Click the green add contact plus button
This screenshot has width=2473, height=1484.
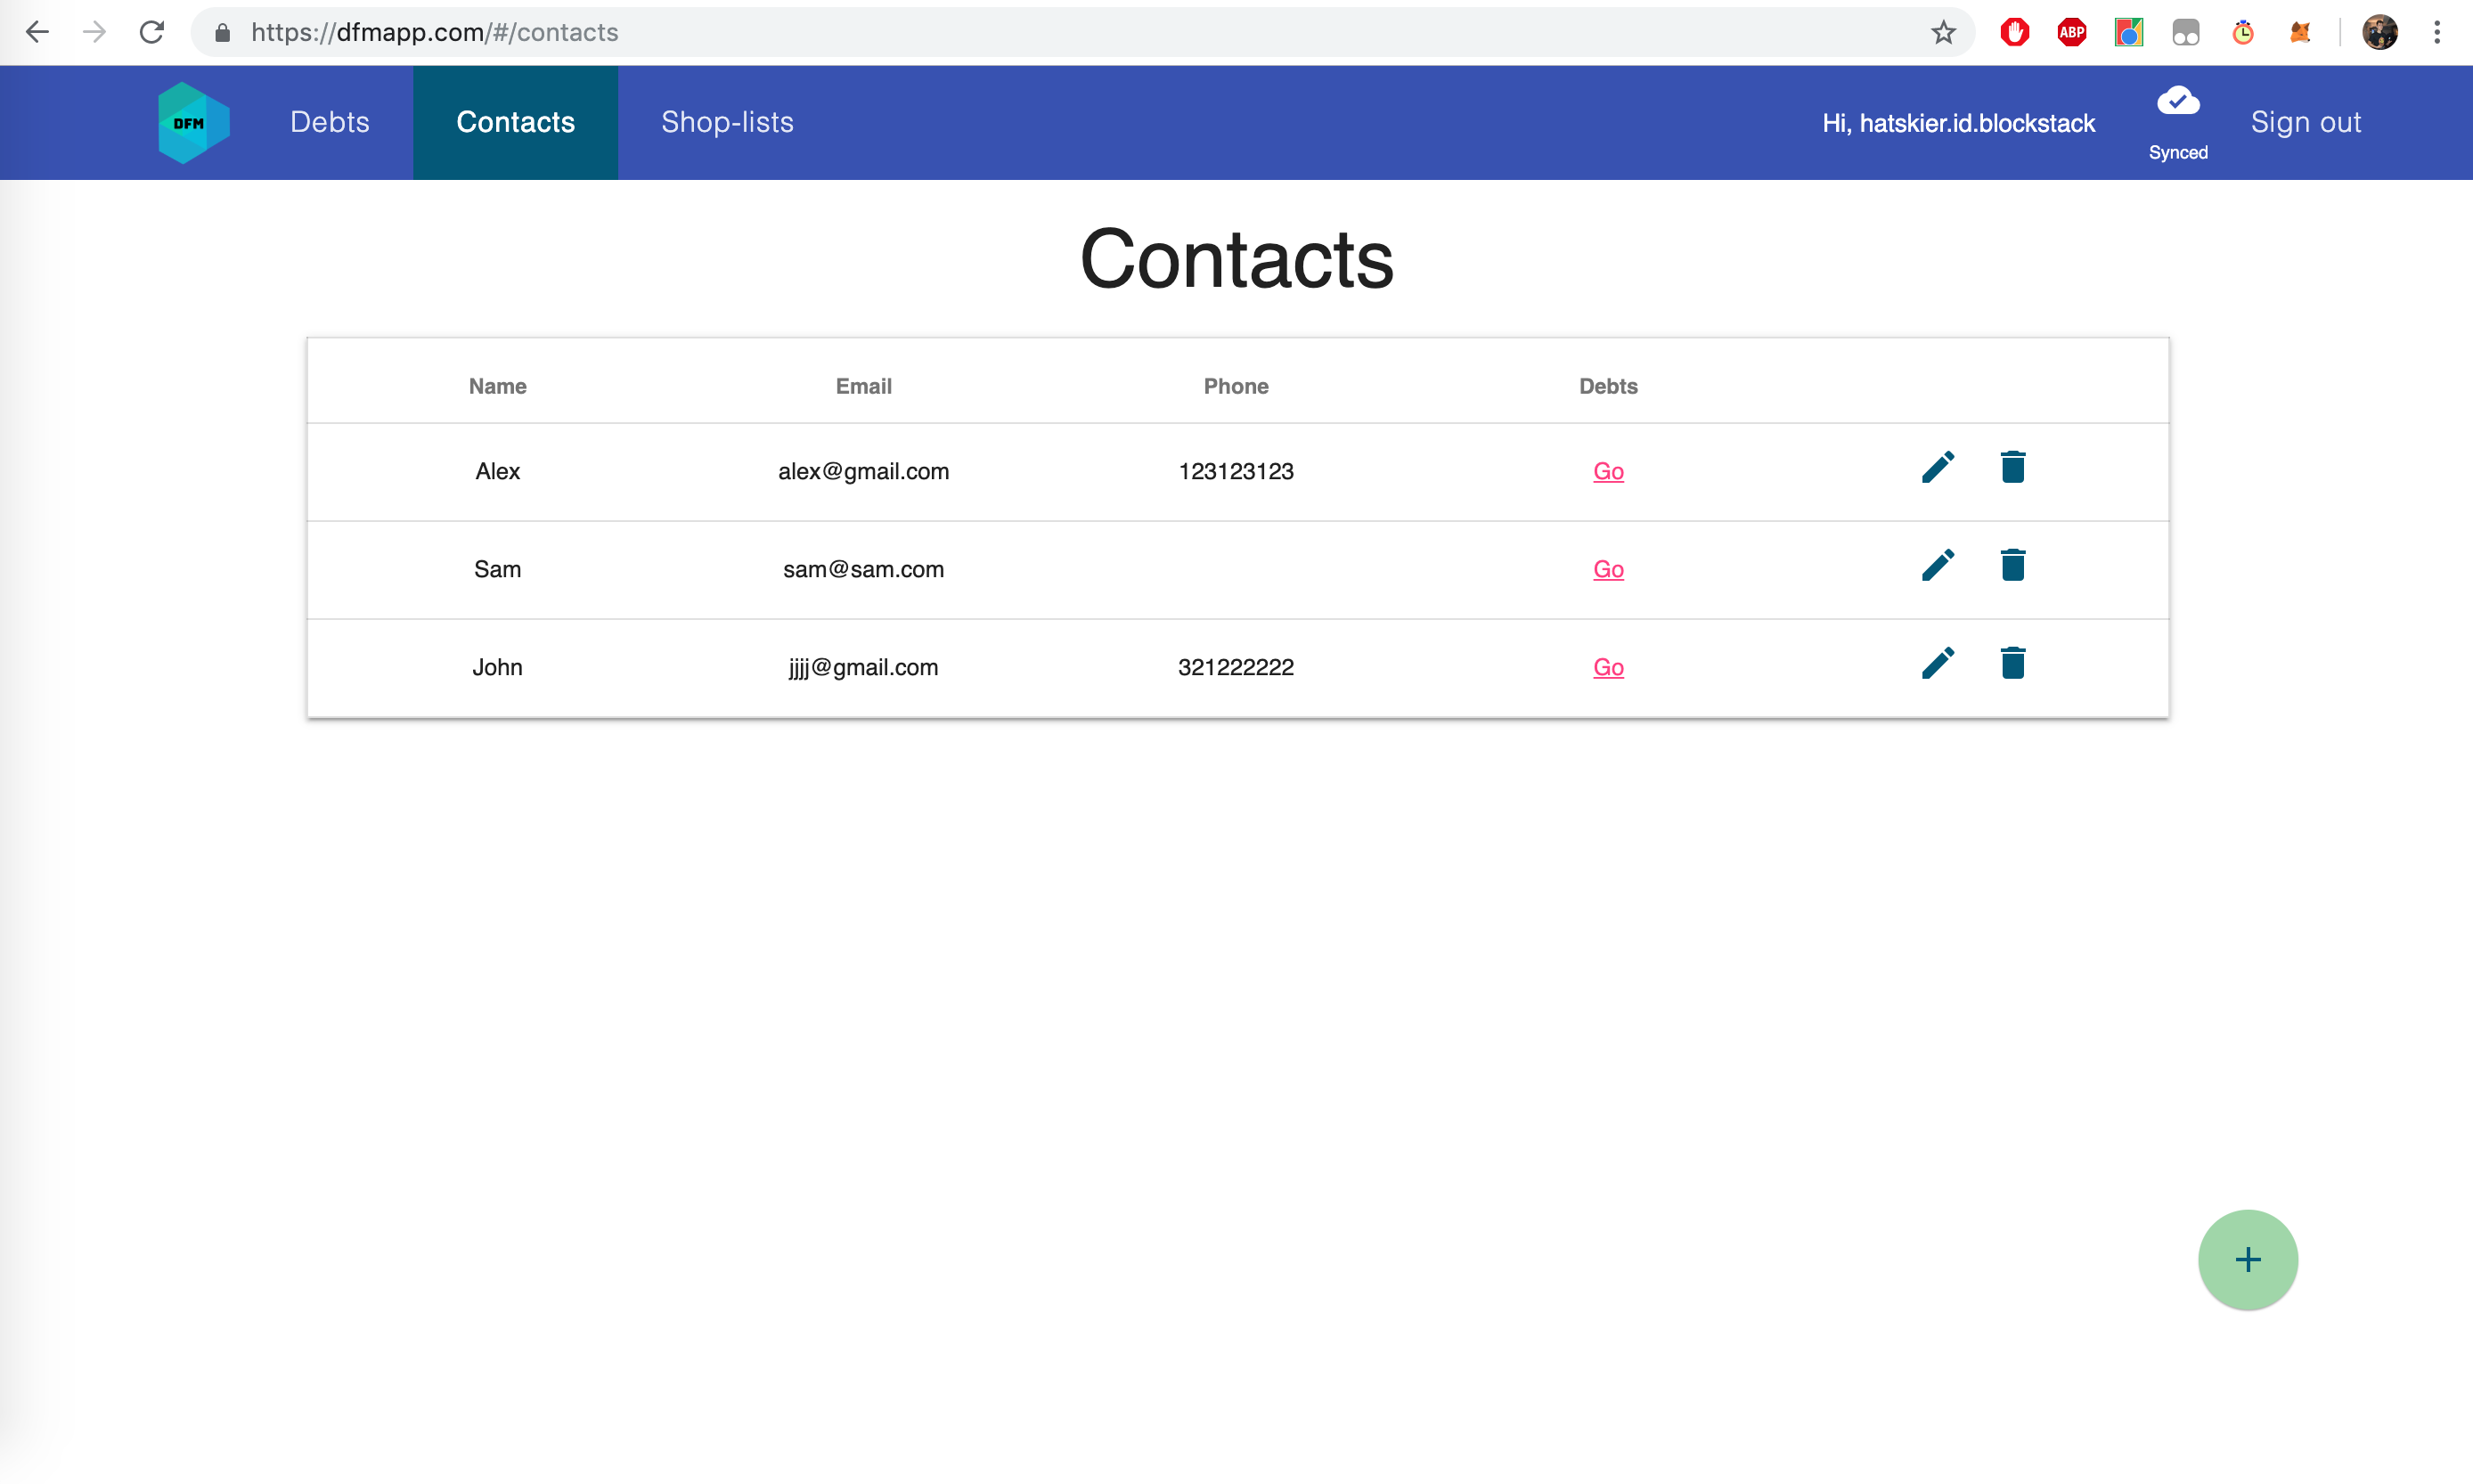(2247, 1259)
